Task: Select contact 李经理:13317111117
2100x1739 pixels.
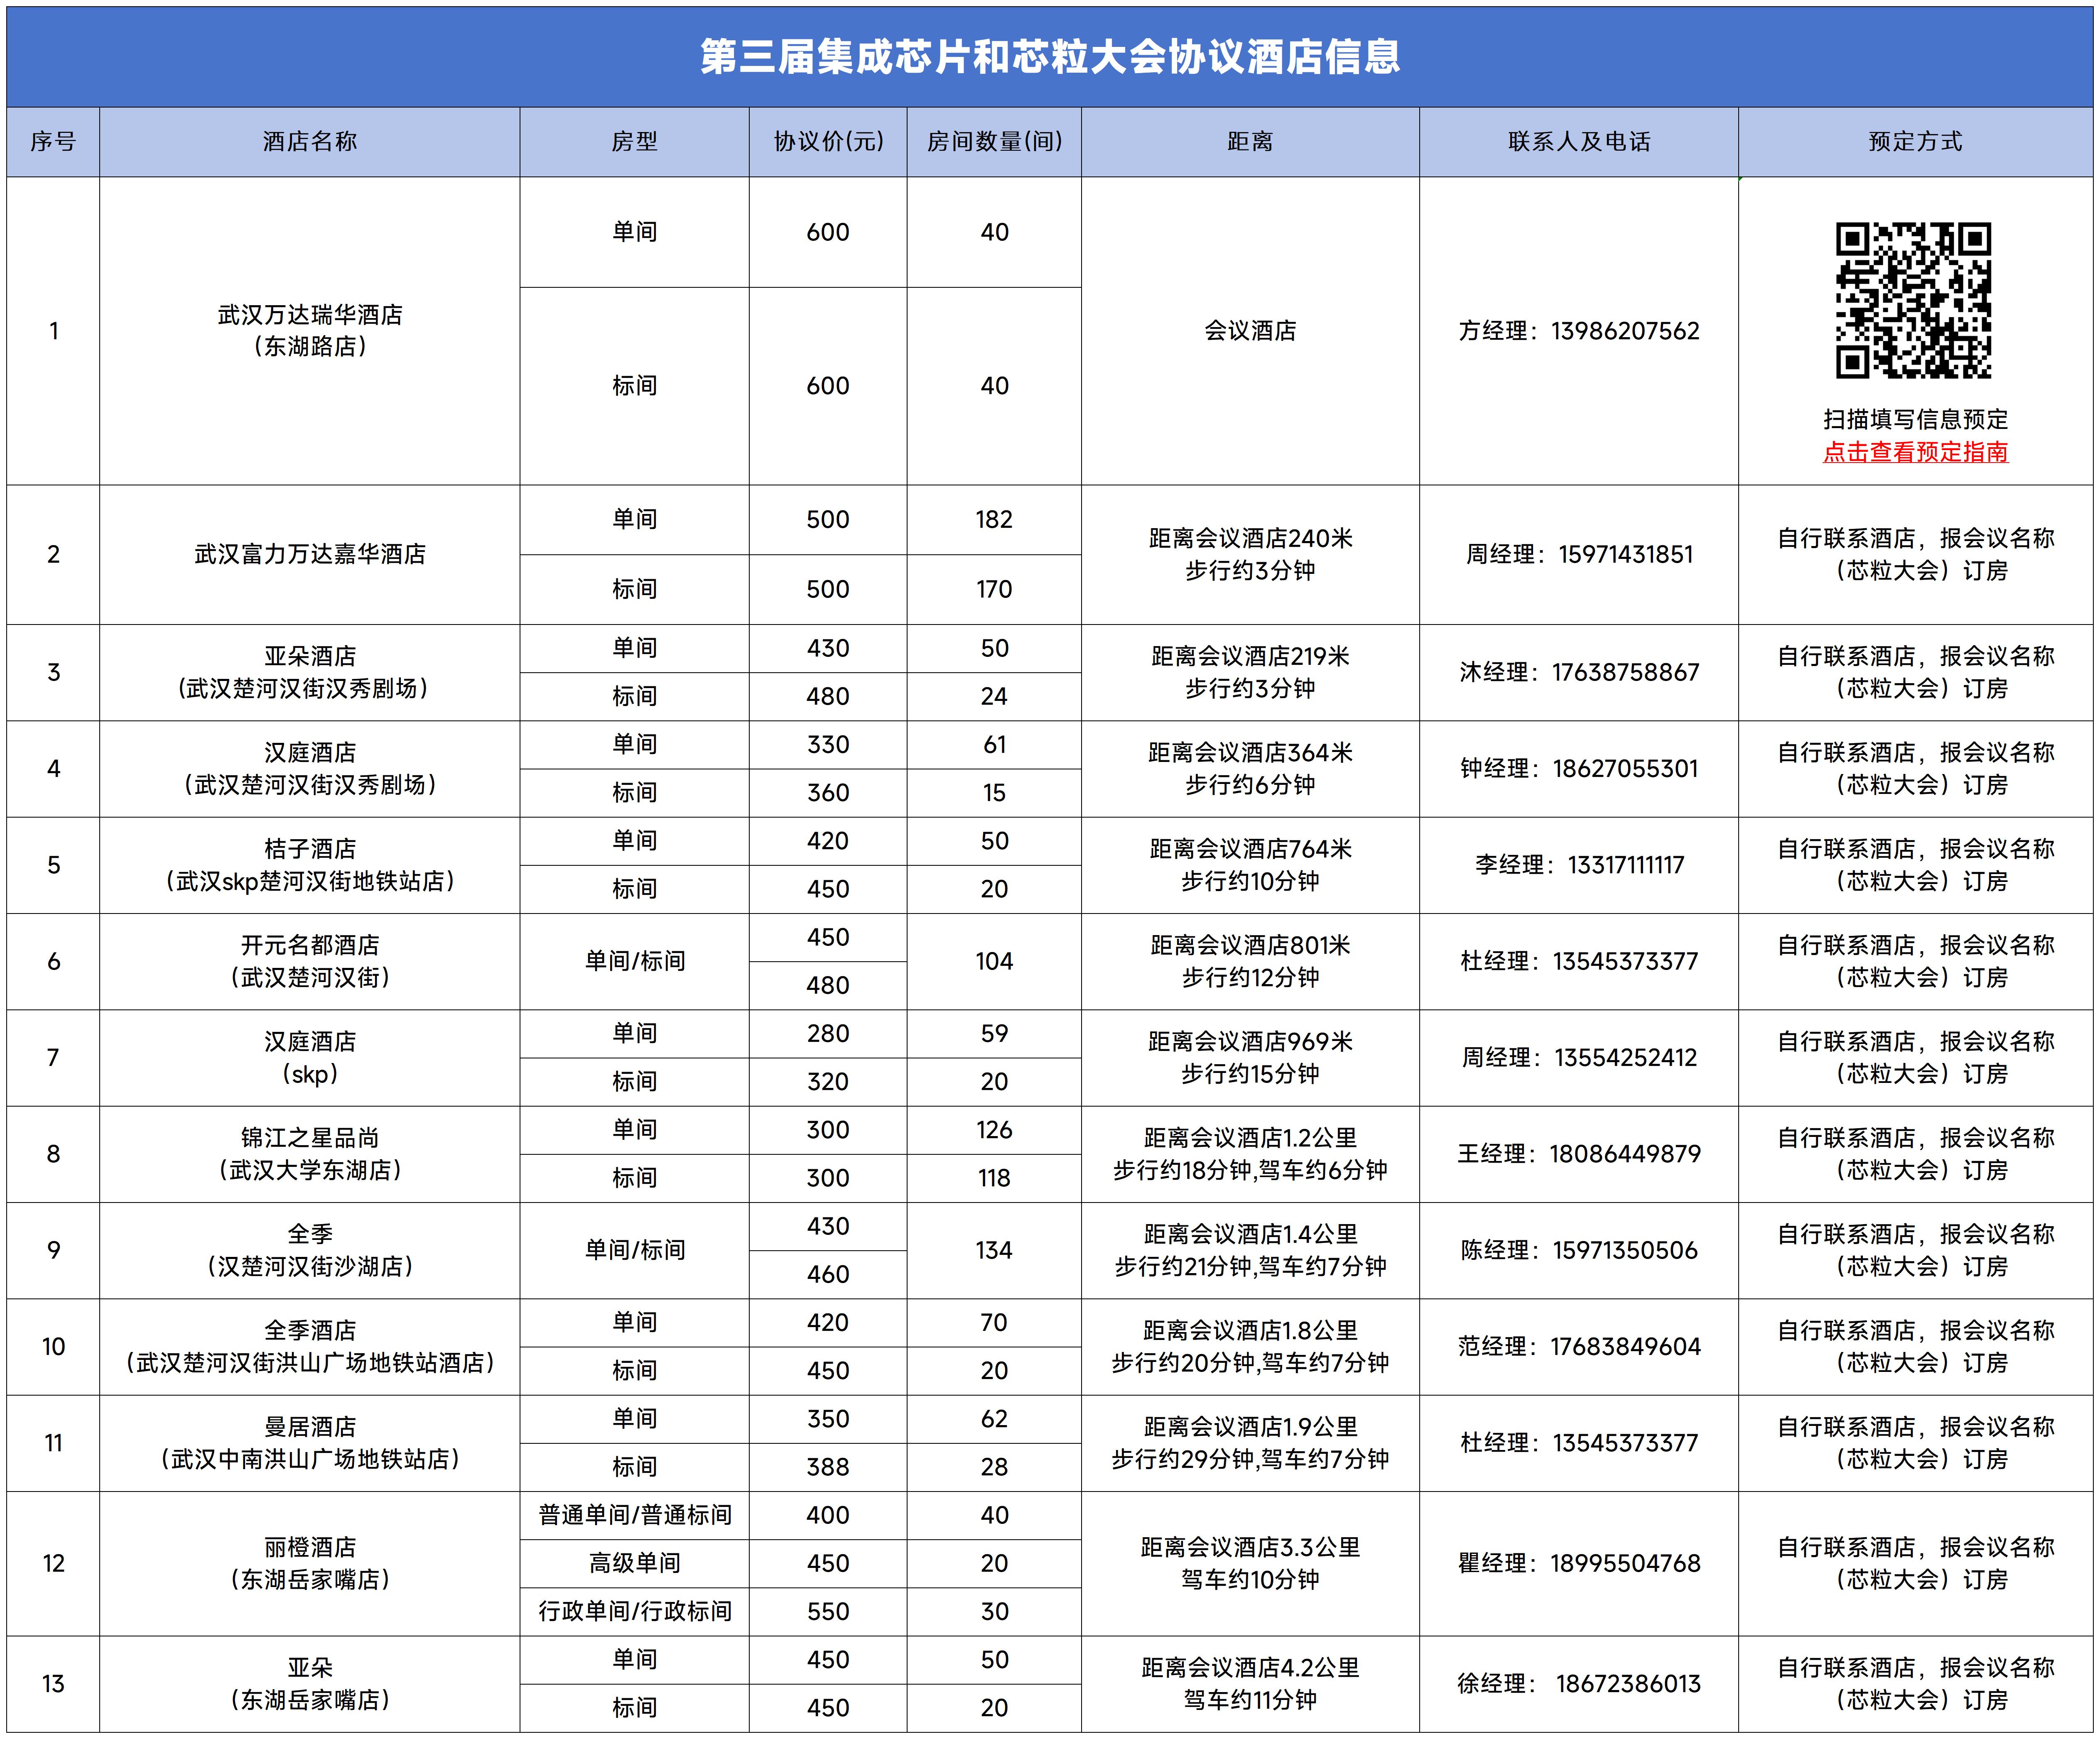Action: (x=1579, y=865)
